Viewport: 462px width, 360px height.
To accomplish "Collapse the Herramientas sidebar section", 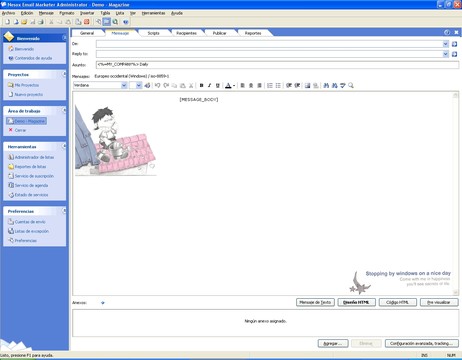I will 64,146.
